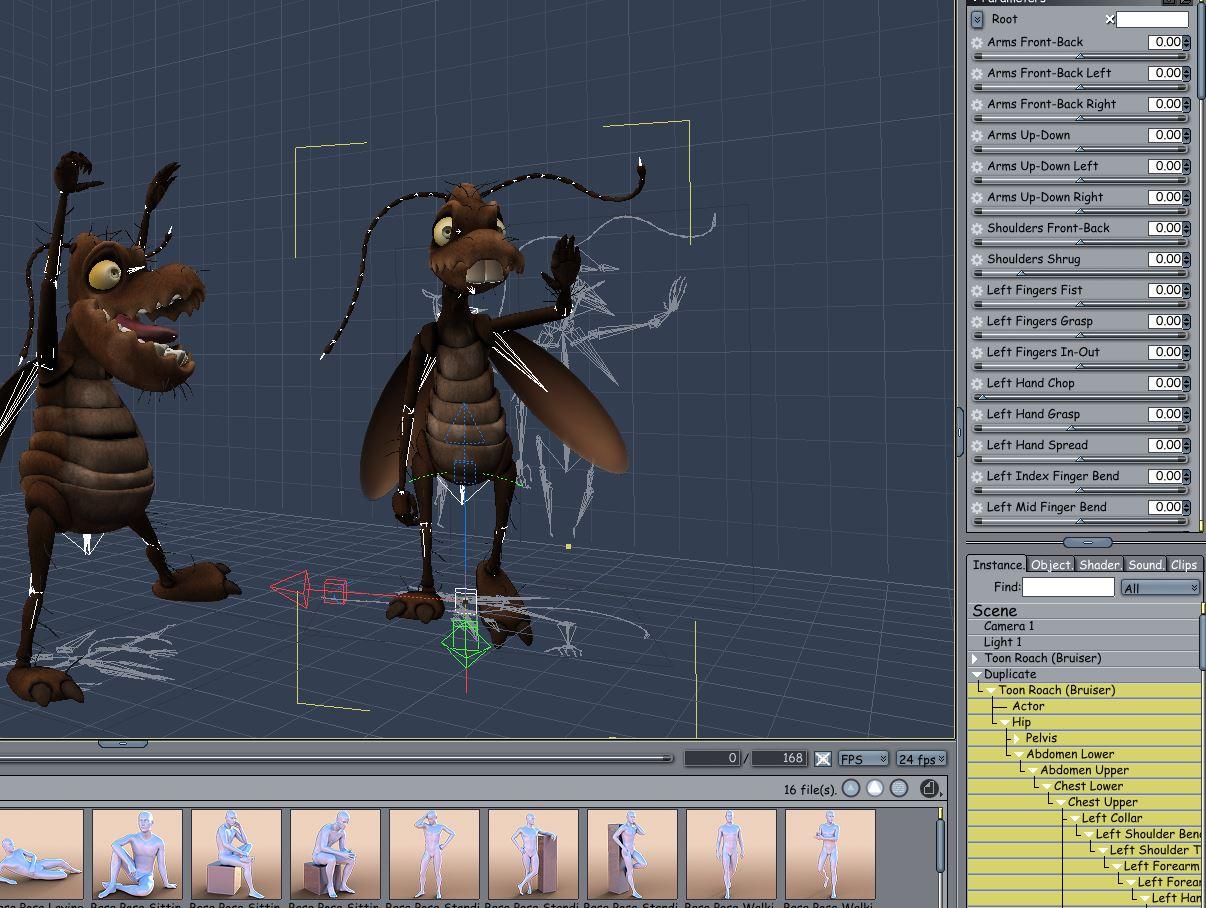Clear the Root parameter filter with the X
This screenshot has width=1206, height=908.
coord(1109,19)
